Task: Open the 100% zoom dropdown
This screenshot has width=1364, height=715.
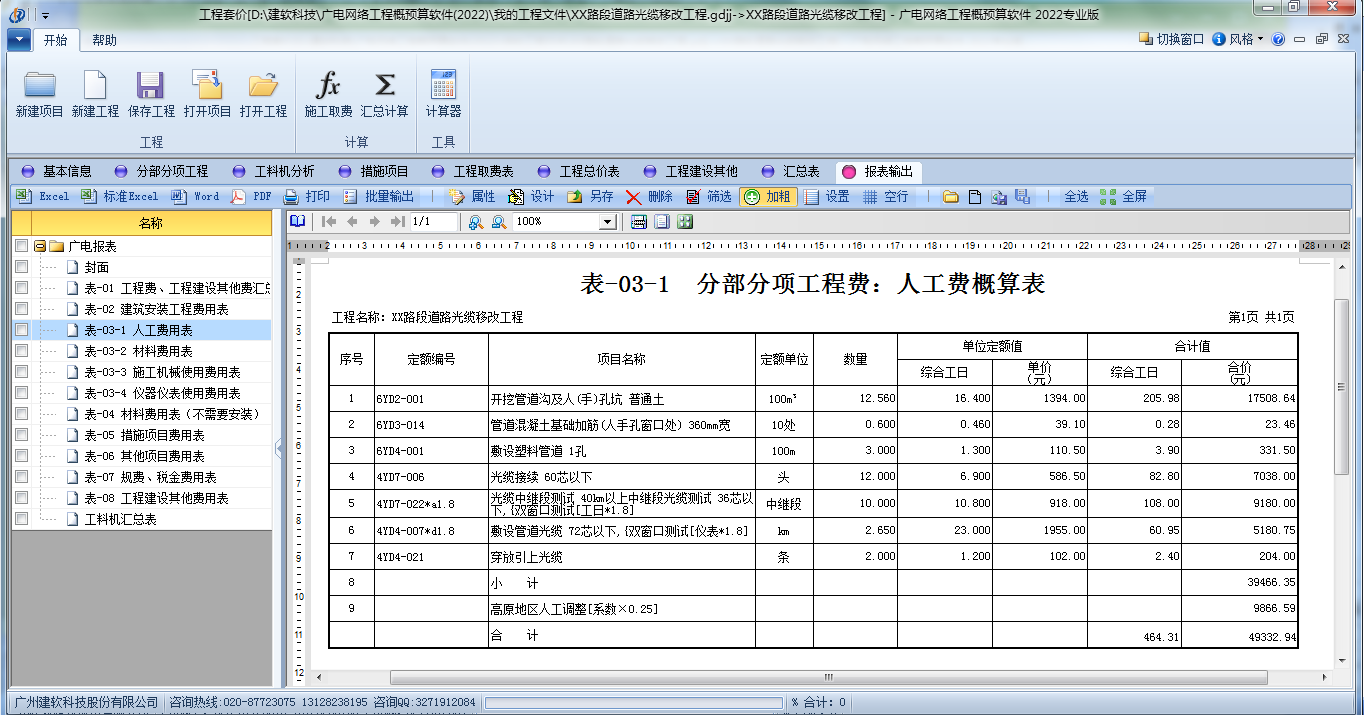Action: coord(607,222)
